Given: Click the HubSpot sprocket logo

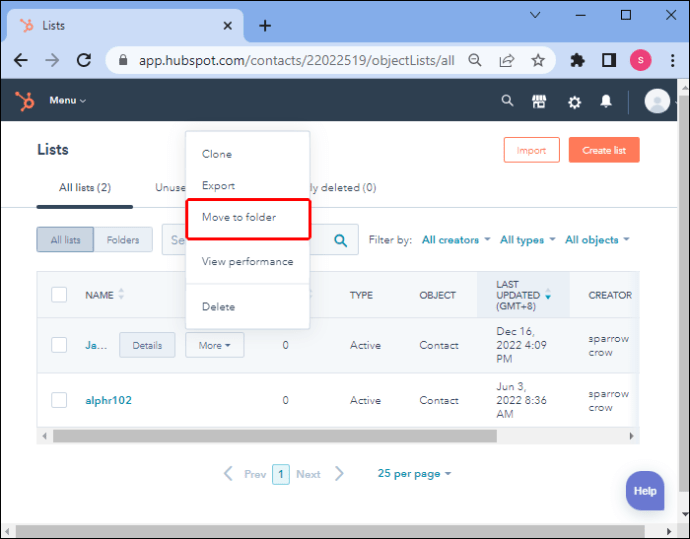Looking at the screenshot, I should (25, 101).
